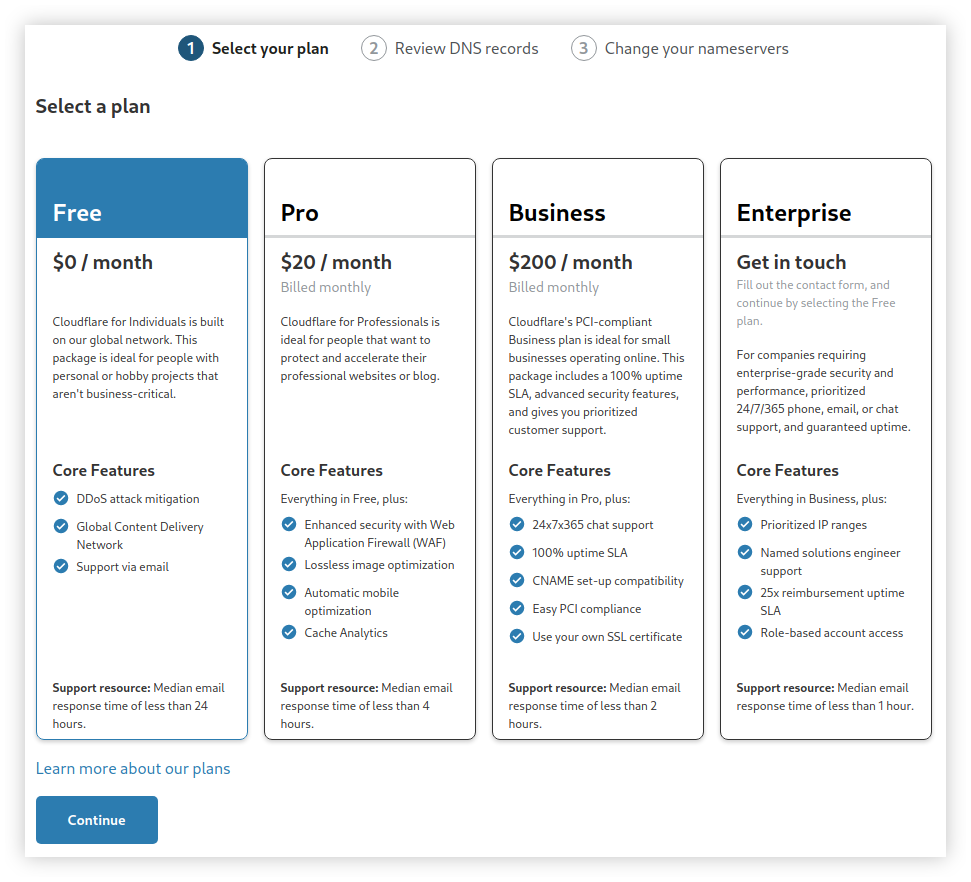
Task: Click step 1 circle for Select your plan
Action: tap(190, 48)
